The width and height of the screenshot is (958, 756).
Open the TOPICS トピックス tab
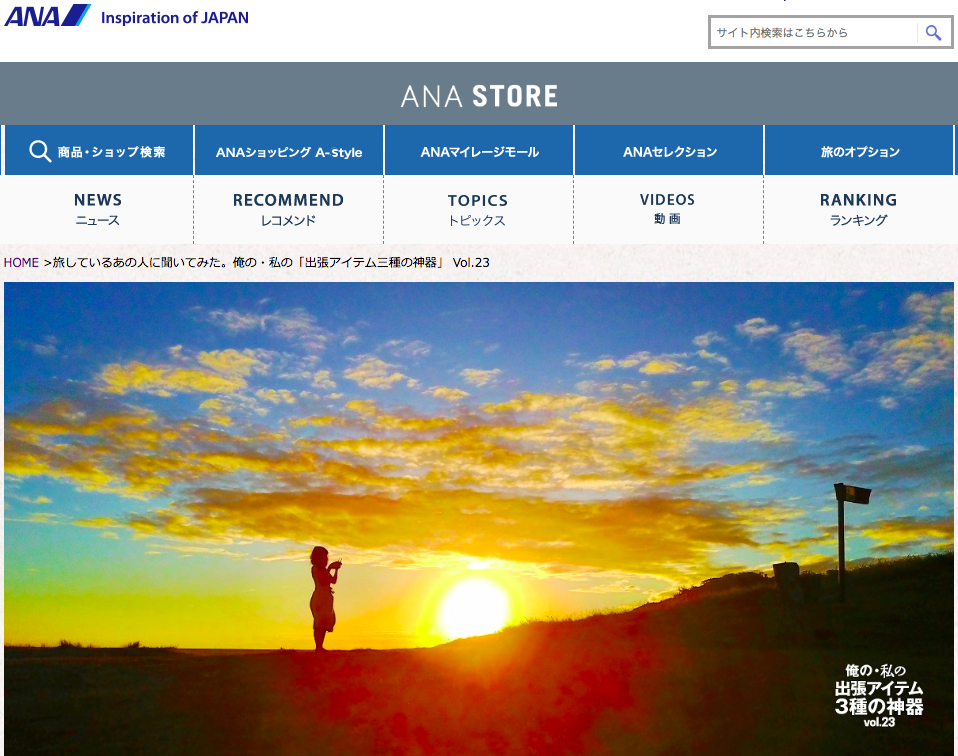click(478, 210)
